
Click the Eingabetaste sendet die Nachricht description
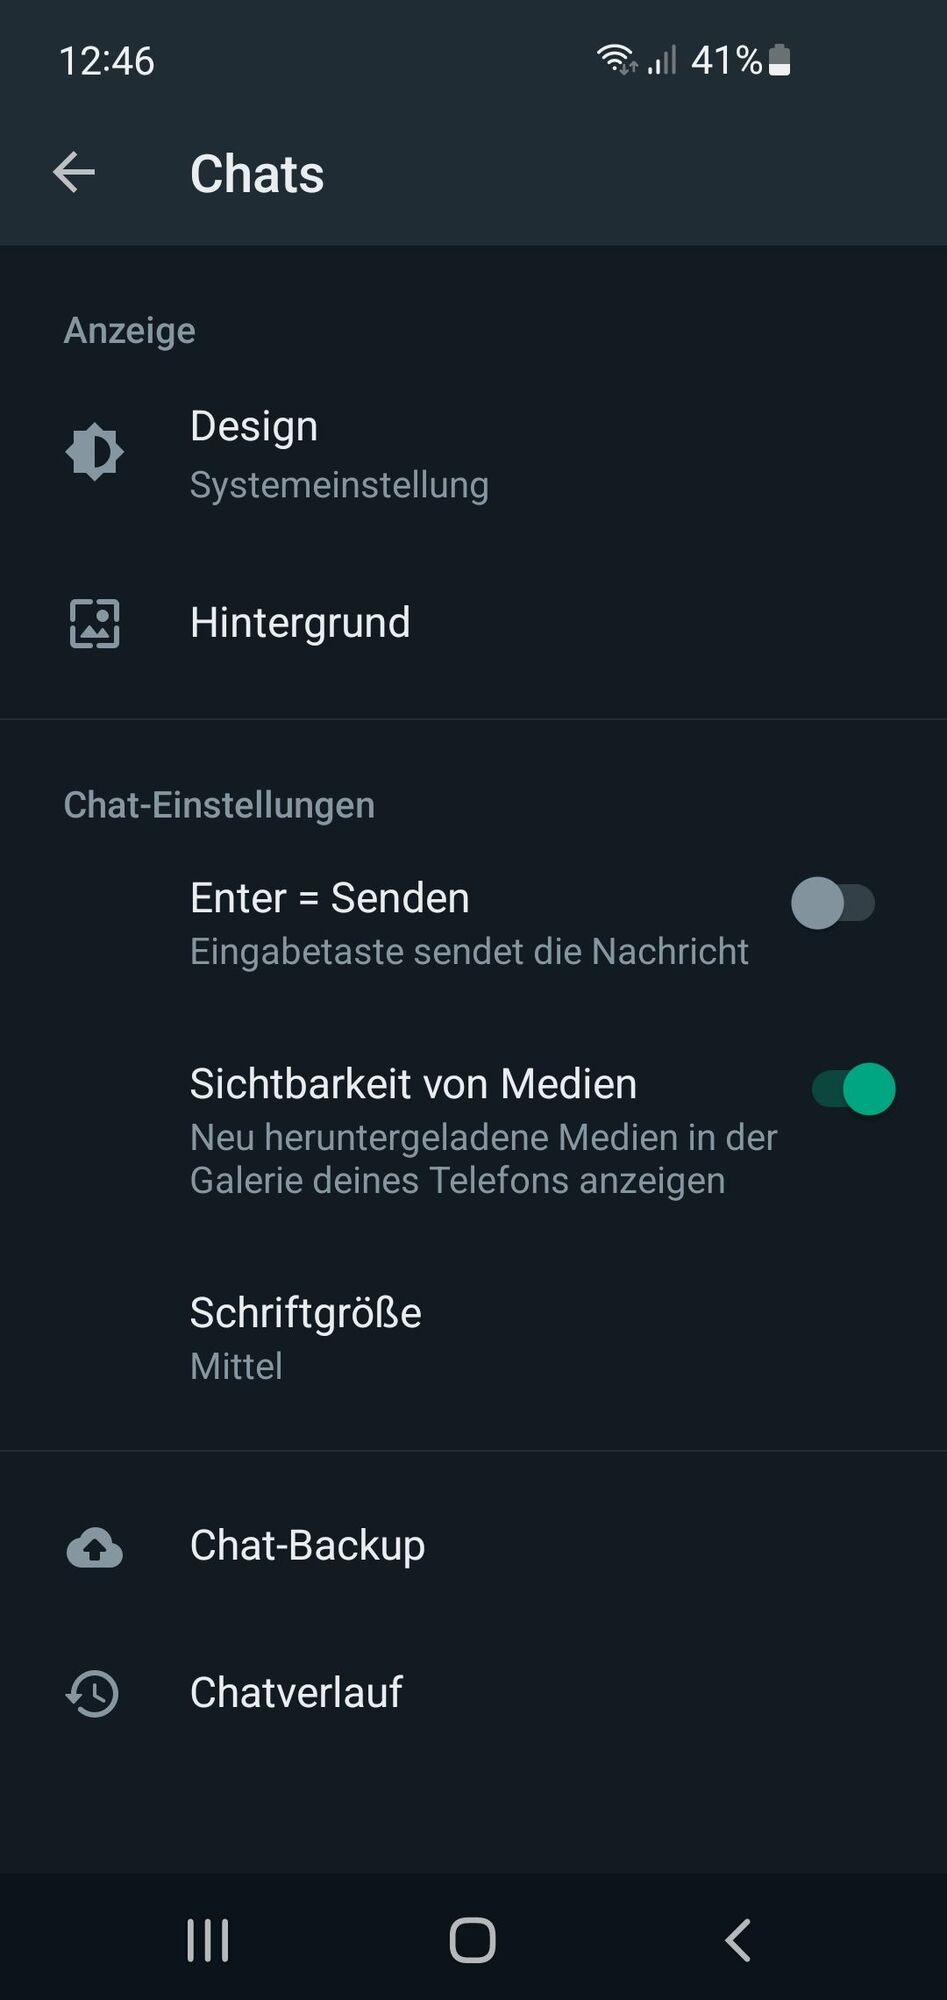click(469, 951)
